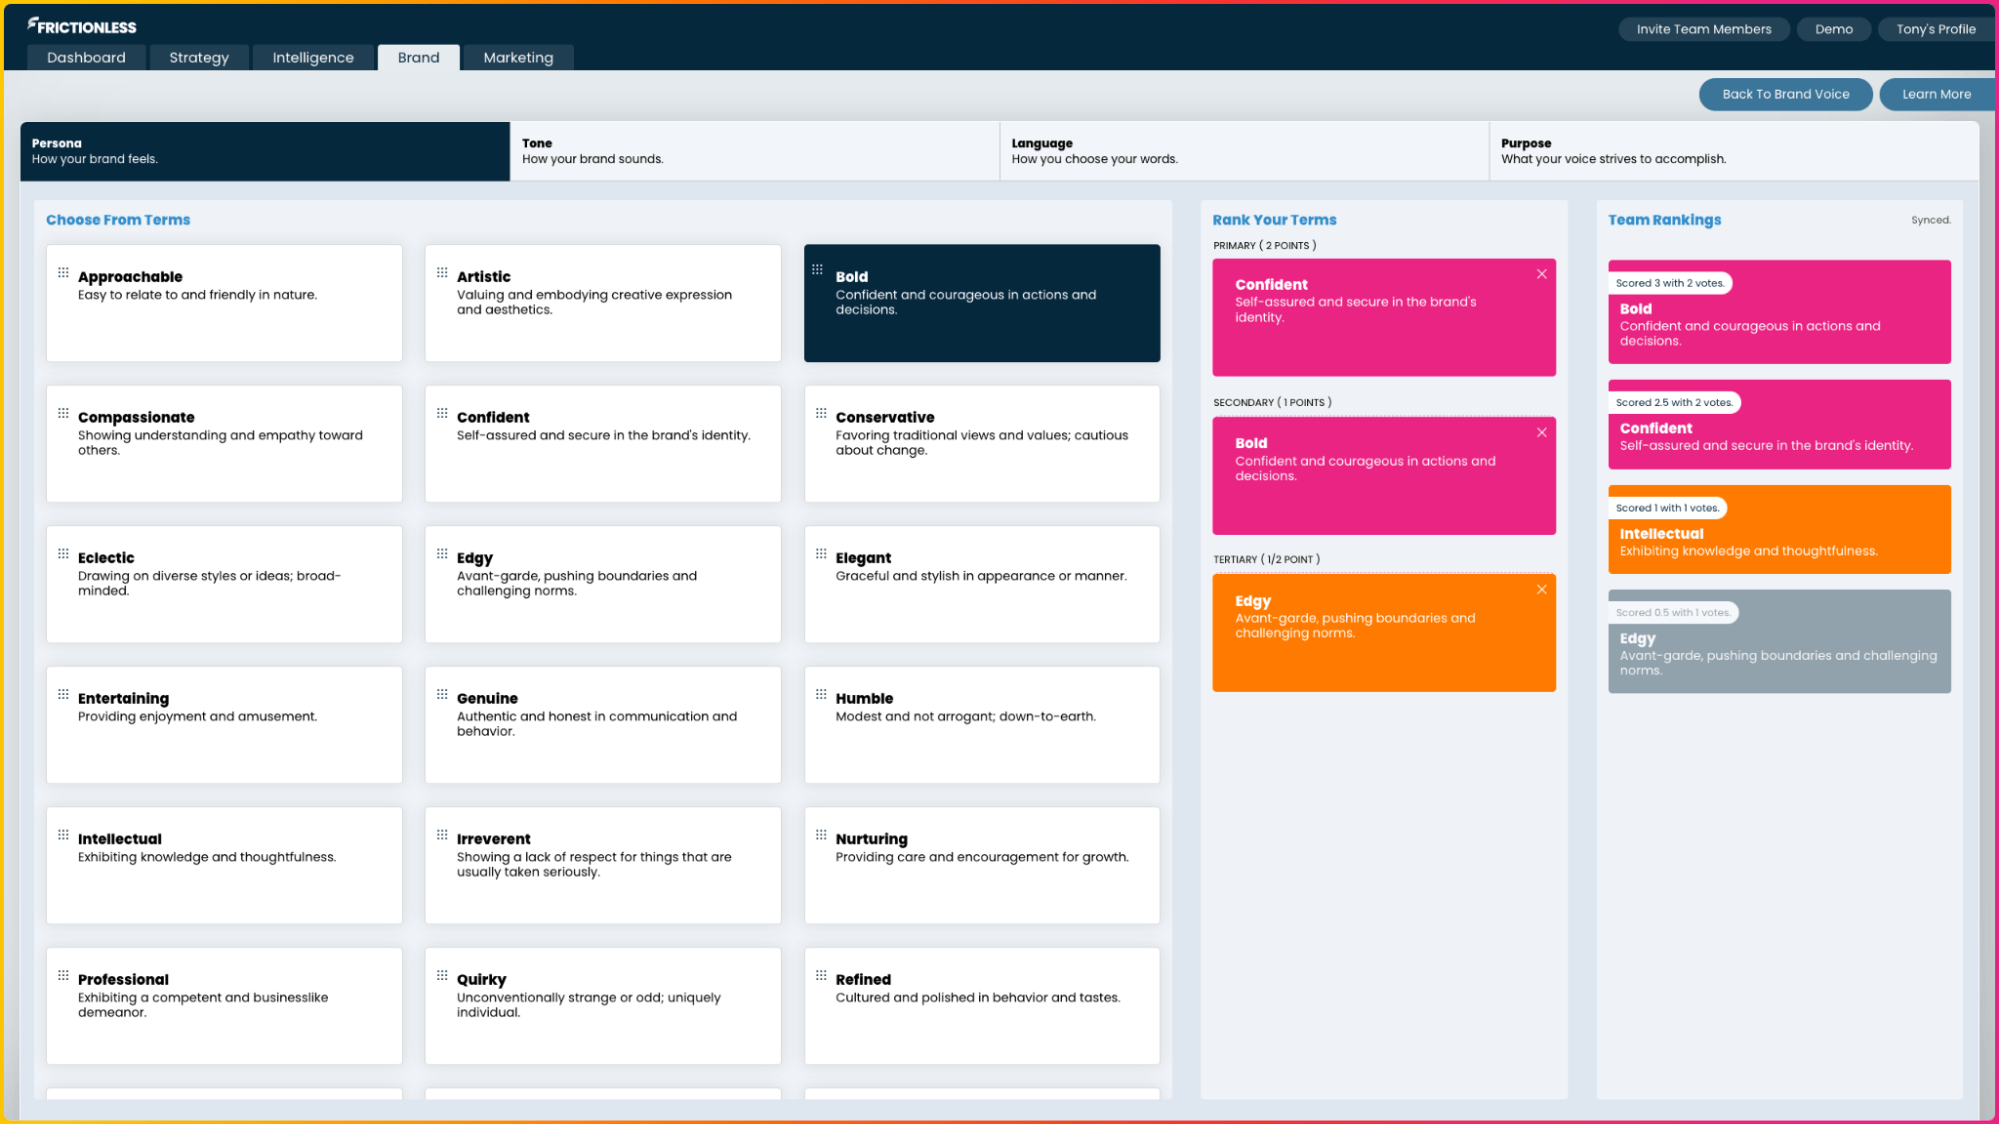Click the orange Intellectual team ranking card

1778,530
